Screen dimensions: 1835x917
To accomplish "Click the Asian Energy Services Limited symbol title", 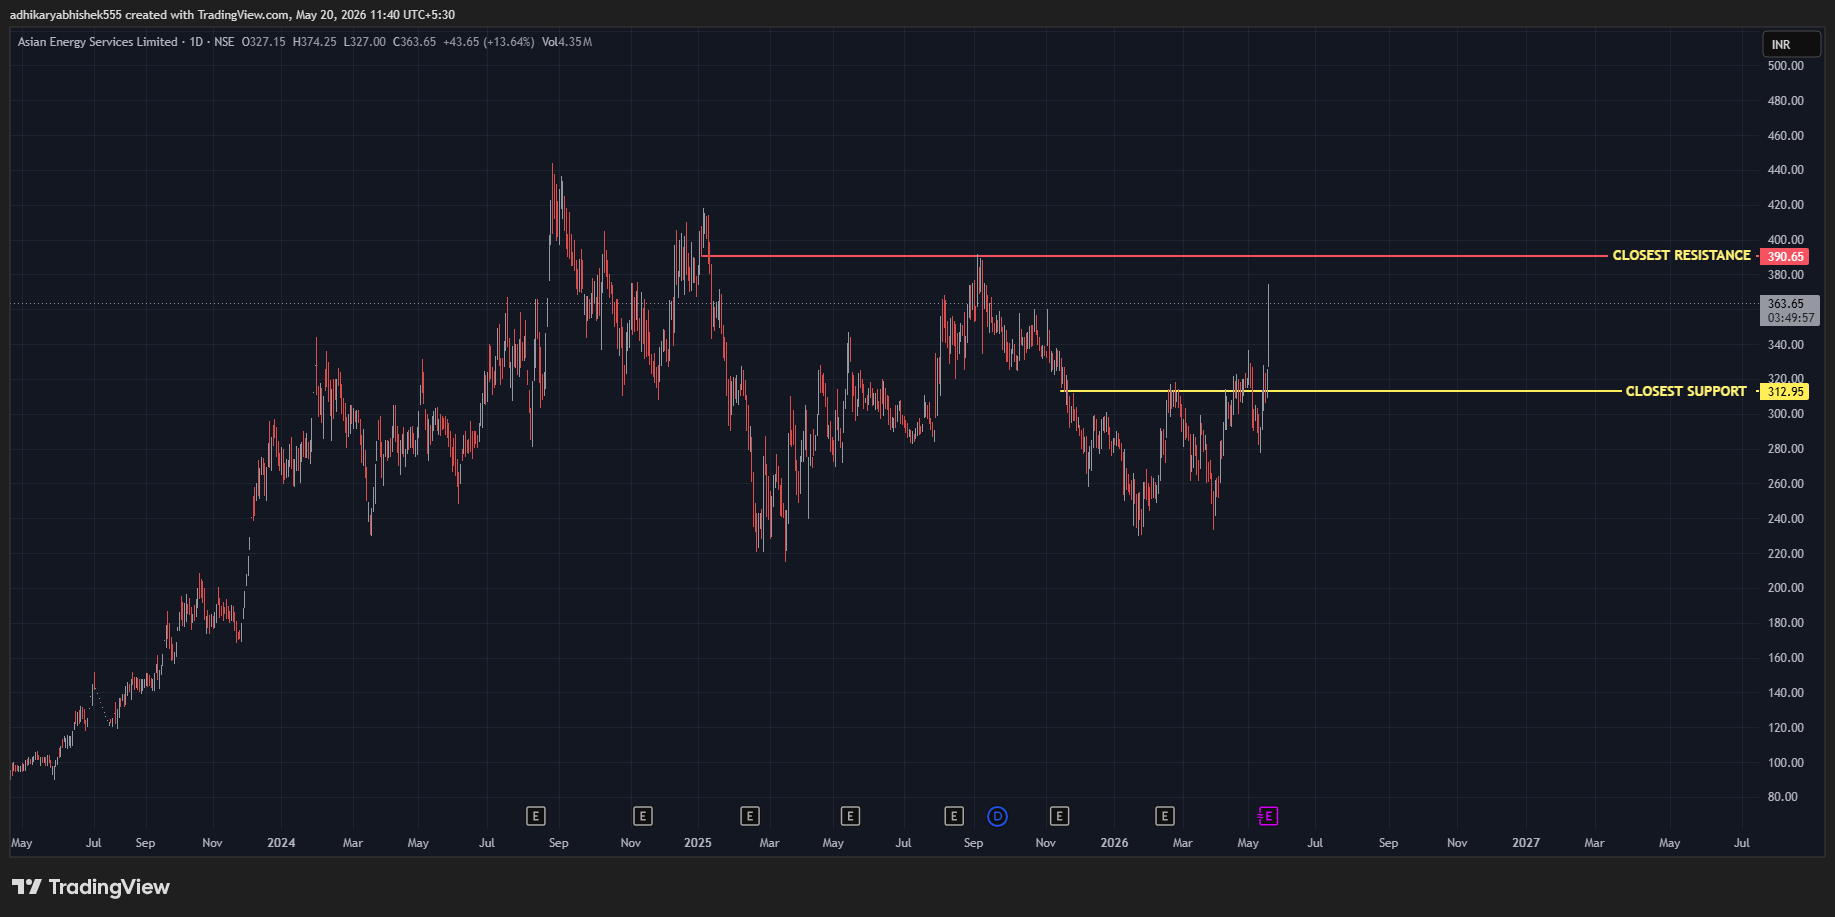I will pos(97,42).
